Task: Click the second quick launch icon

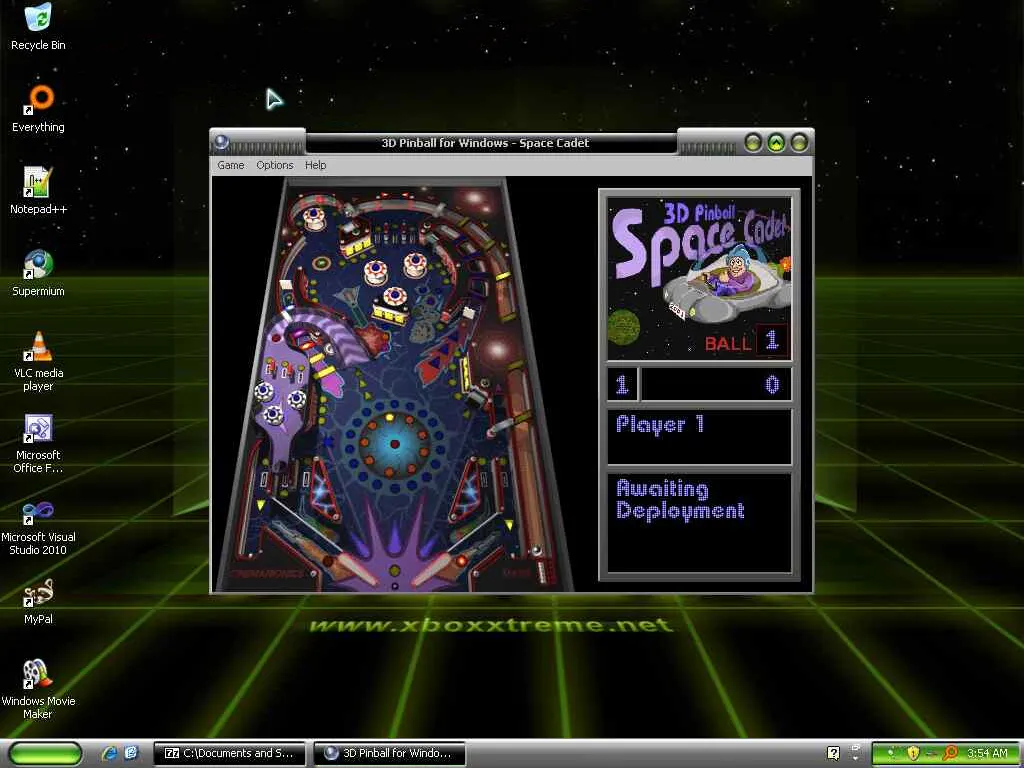Action: 131,753
